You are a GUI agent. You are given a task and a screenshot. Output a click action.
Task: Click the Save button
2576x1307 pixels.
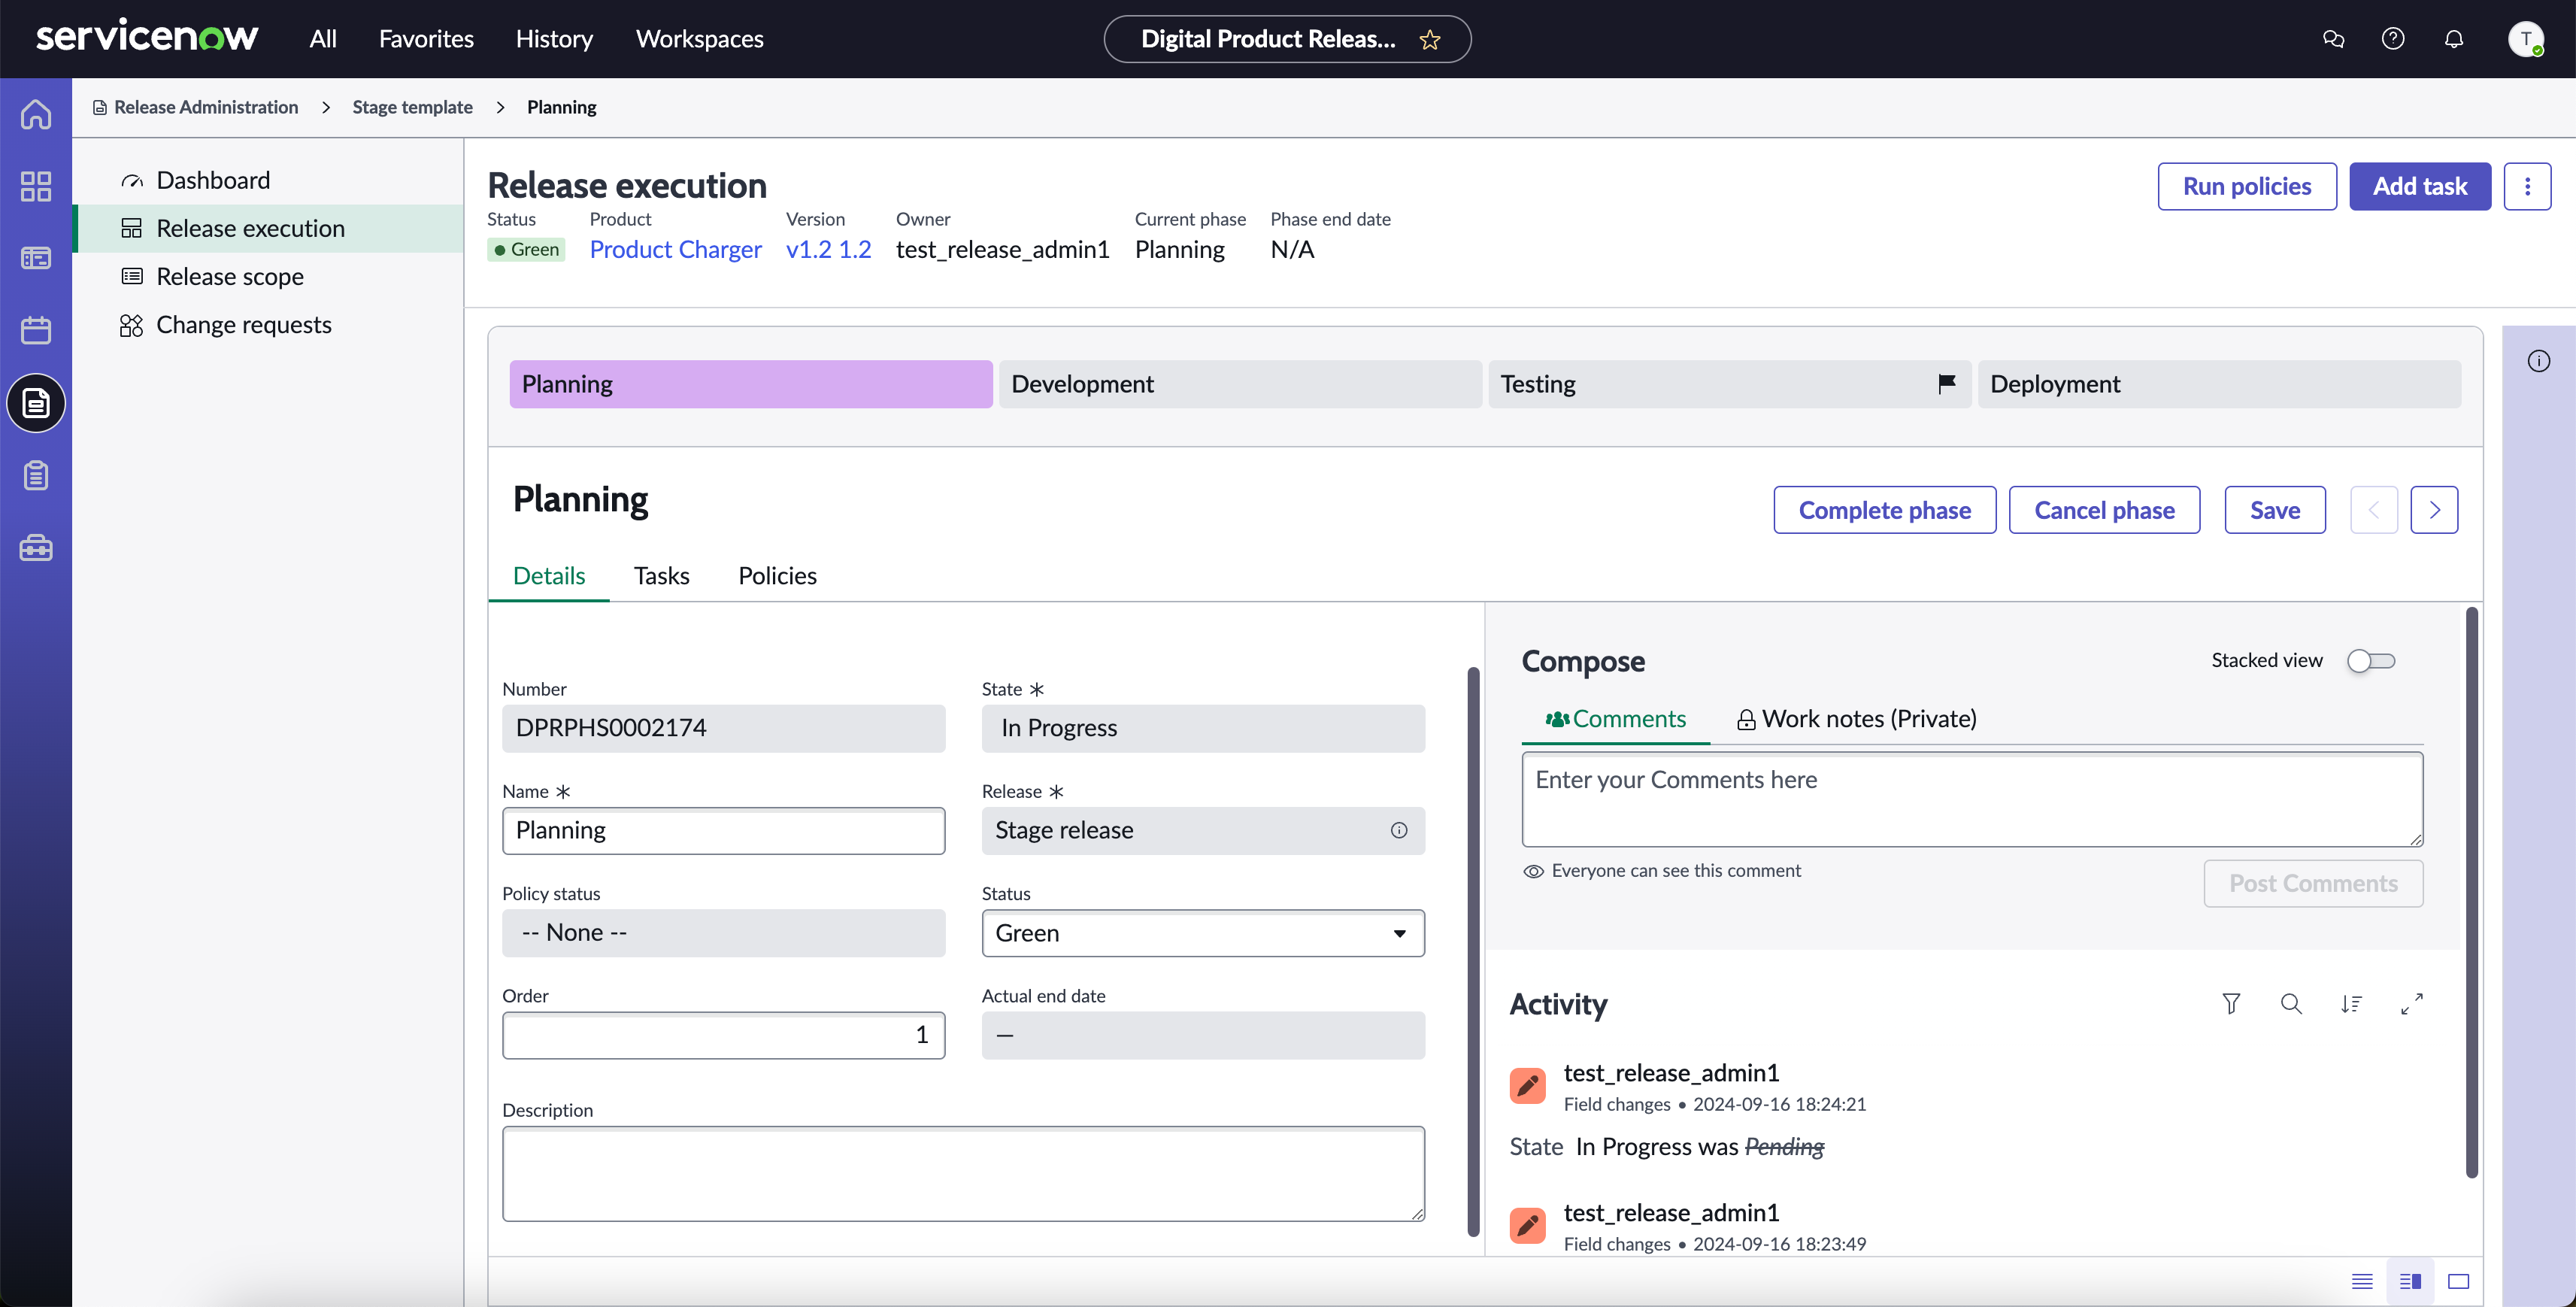(x=2274, y=510)
